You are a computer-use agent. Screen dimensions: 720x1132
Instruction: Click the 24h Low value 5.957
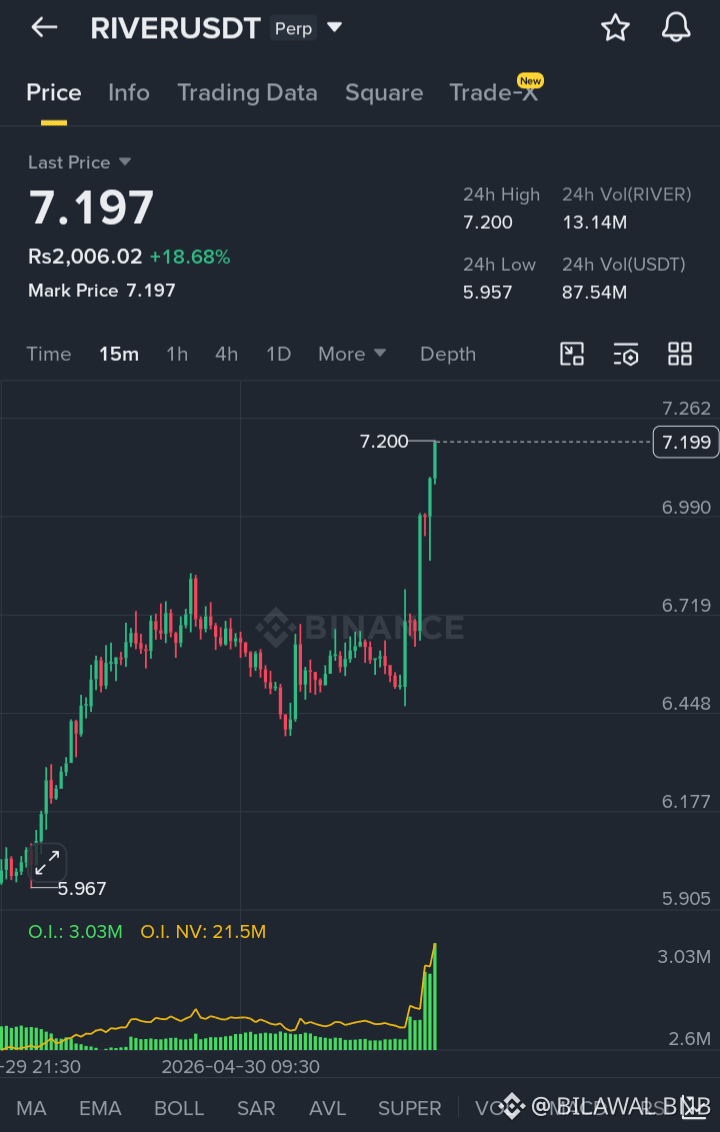[487, 292]
